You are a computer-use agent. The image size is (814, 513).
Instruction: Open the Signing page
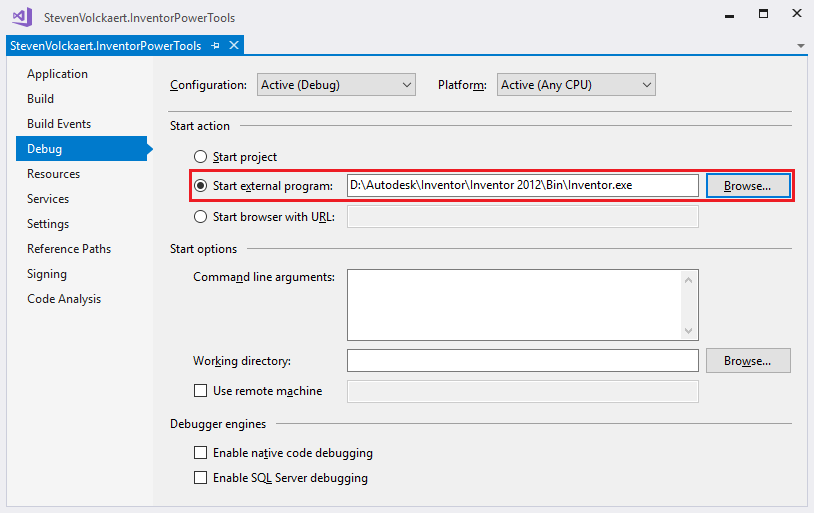coord(47,274)
